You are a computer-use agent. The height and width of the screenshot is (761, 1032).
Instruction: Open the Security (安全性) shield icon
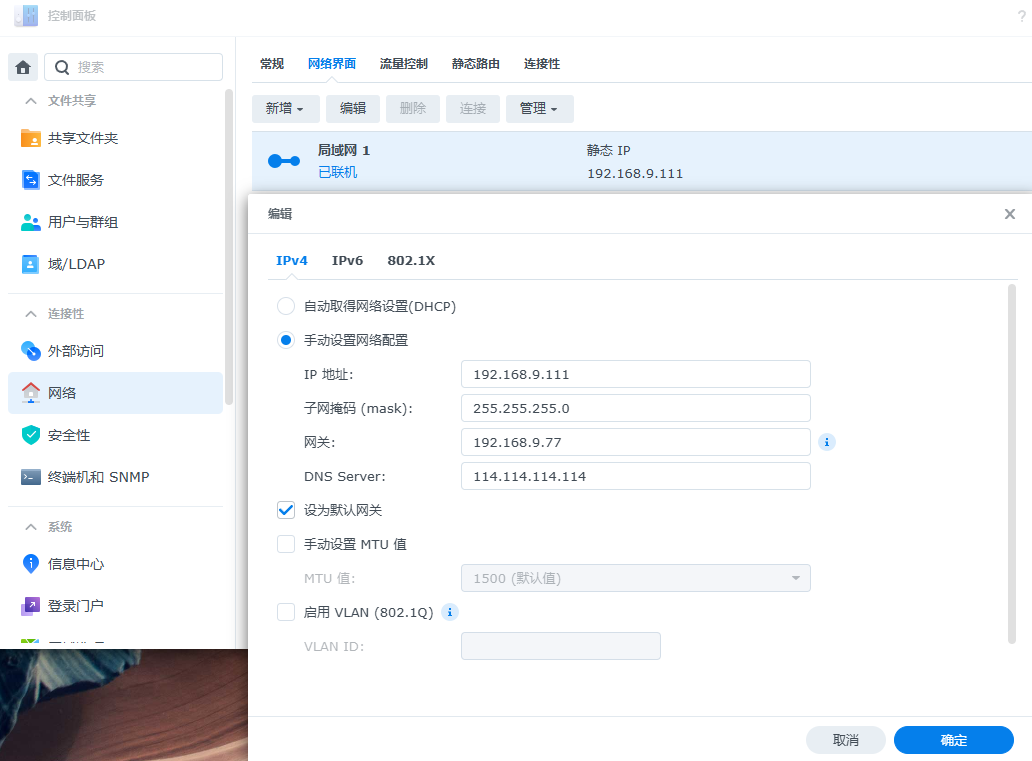[31, 435]
